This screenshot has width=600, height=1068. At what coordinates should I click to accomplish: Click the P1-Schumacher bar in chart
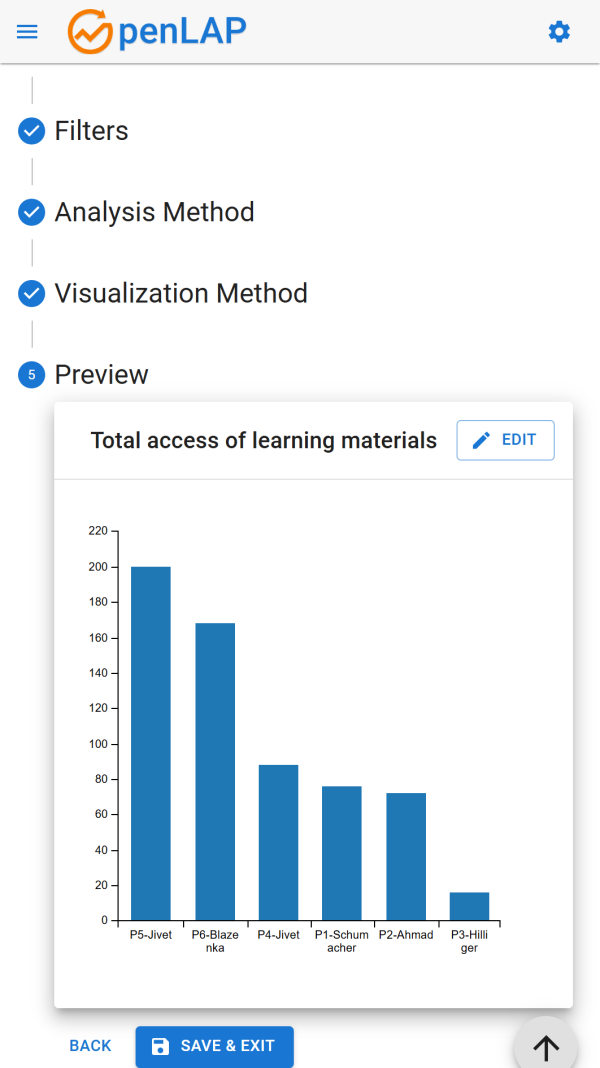click(x=342, y=853)
